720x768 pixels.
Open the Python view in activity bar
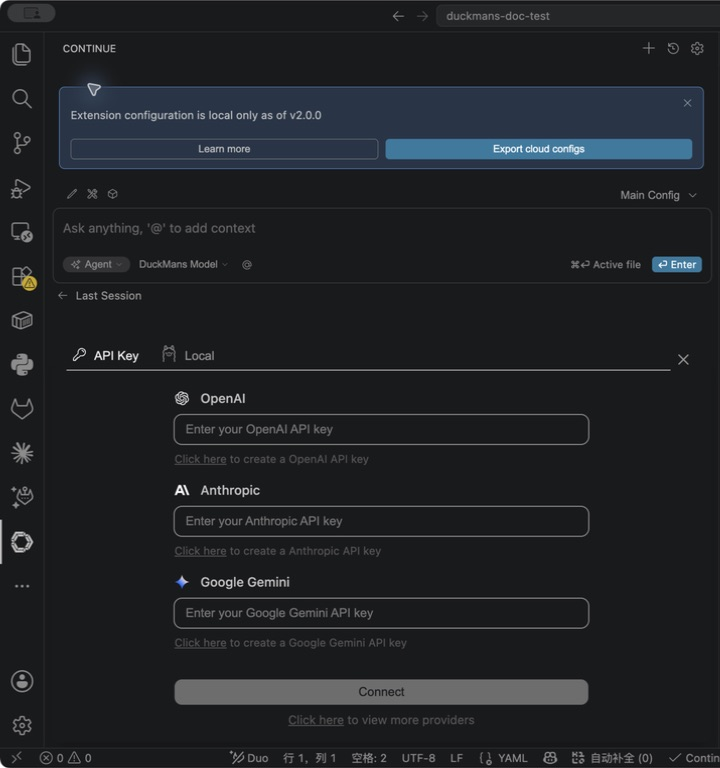click(x=22, y=365)
